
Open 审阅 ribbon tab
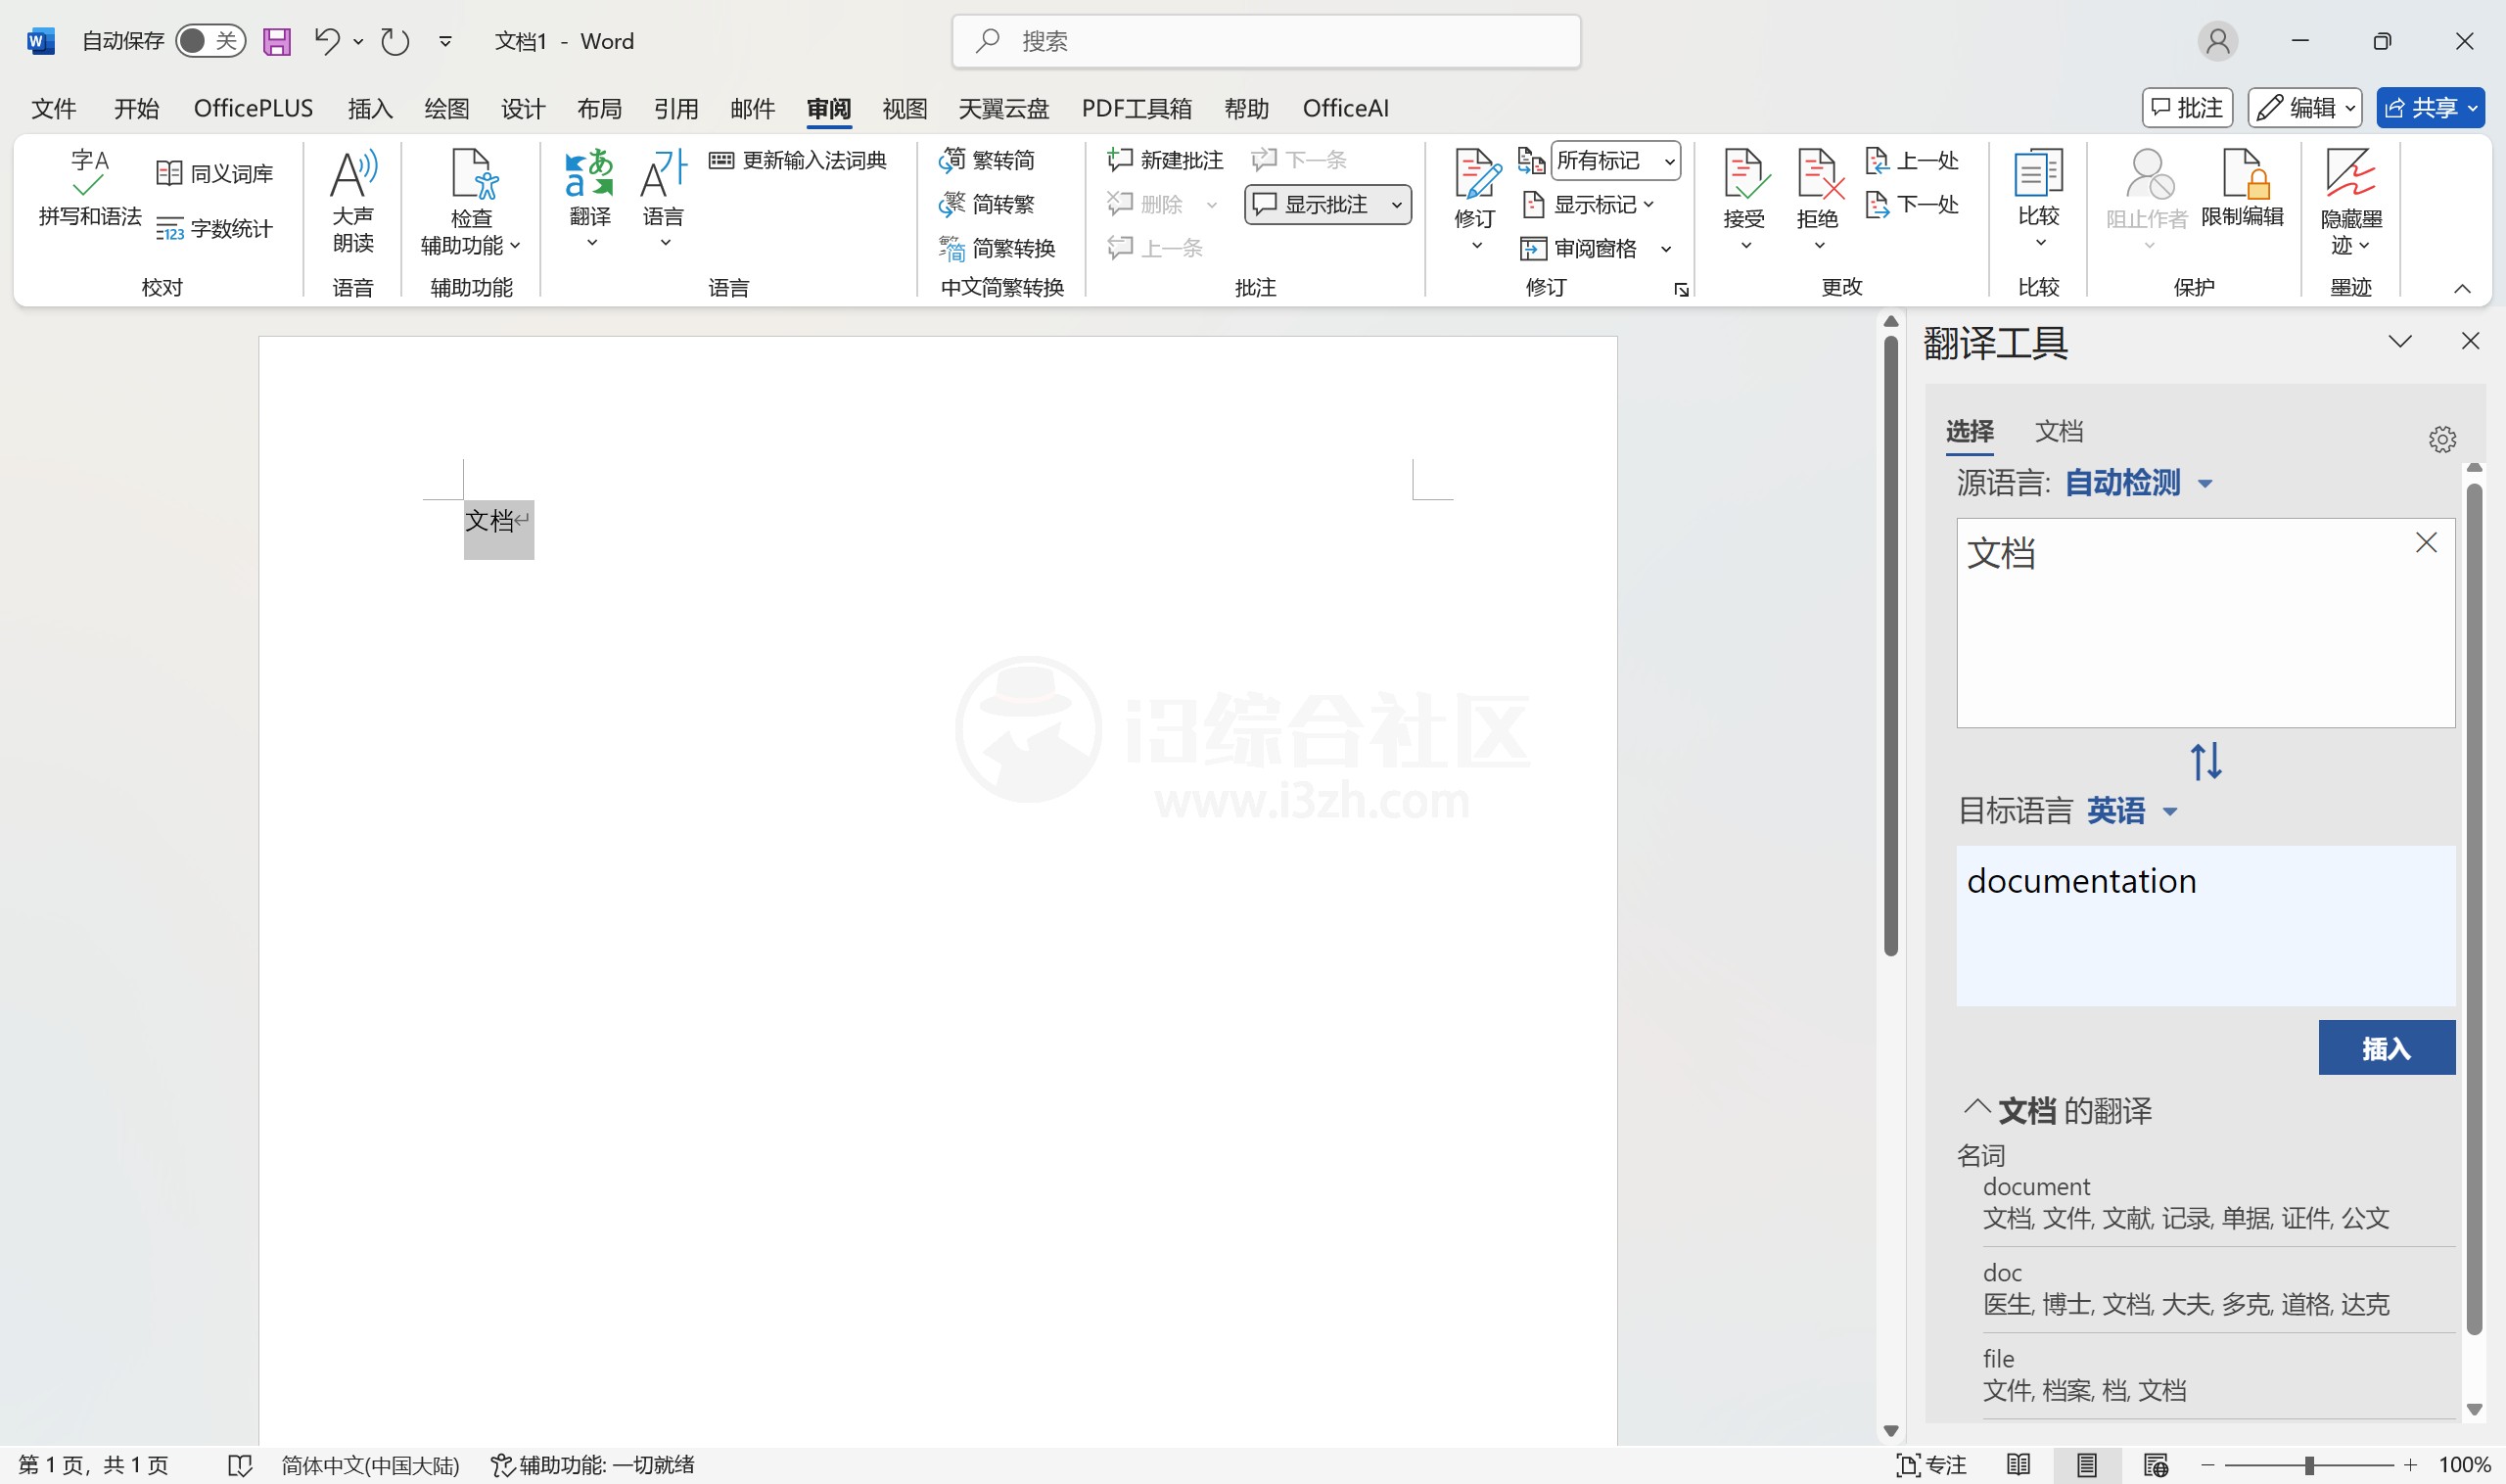(x=826, y=106)
